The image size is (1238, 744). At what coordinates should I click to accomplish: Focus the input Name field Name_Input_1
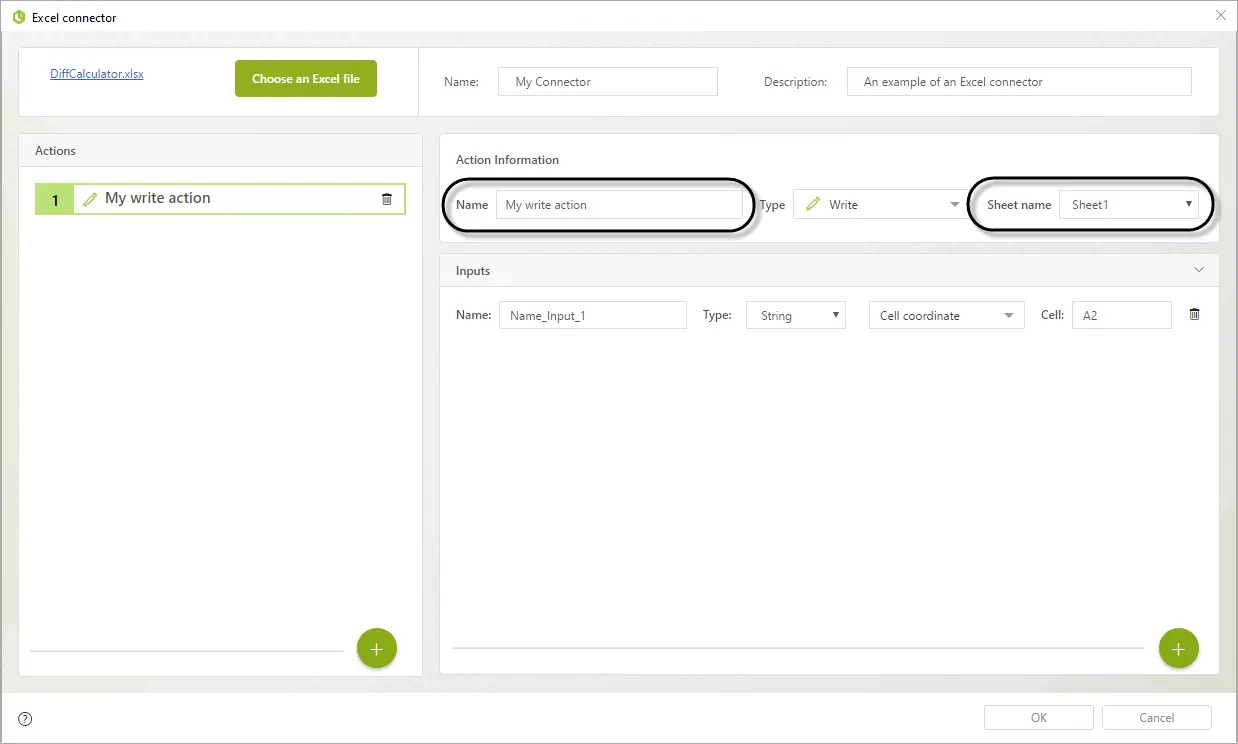[593, 315]
